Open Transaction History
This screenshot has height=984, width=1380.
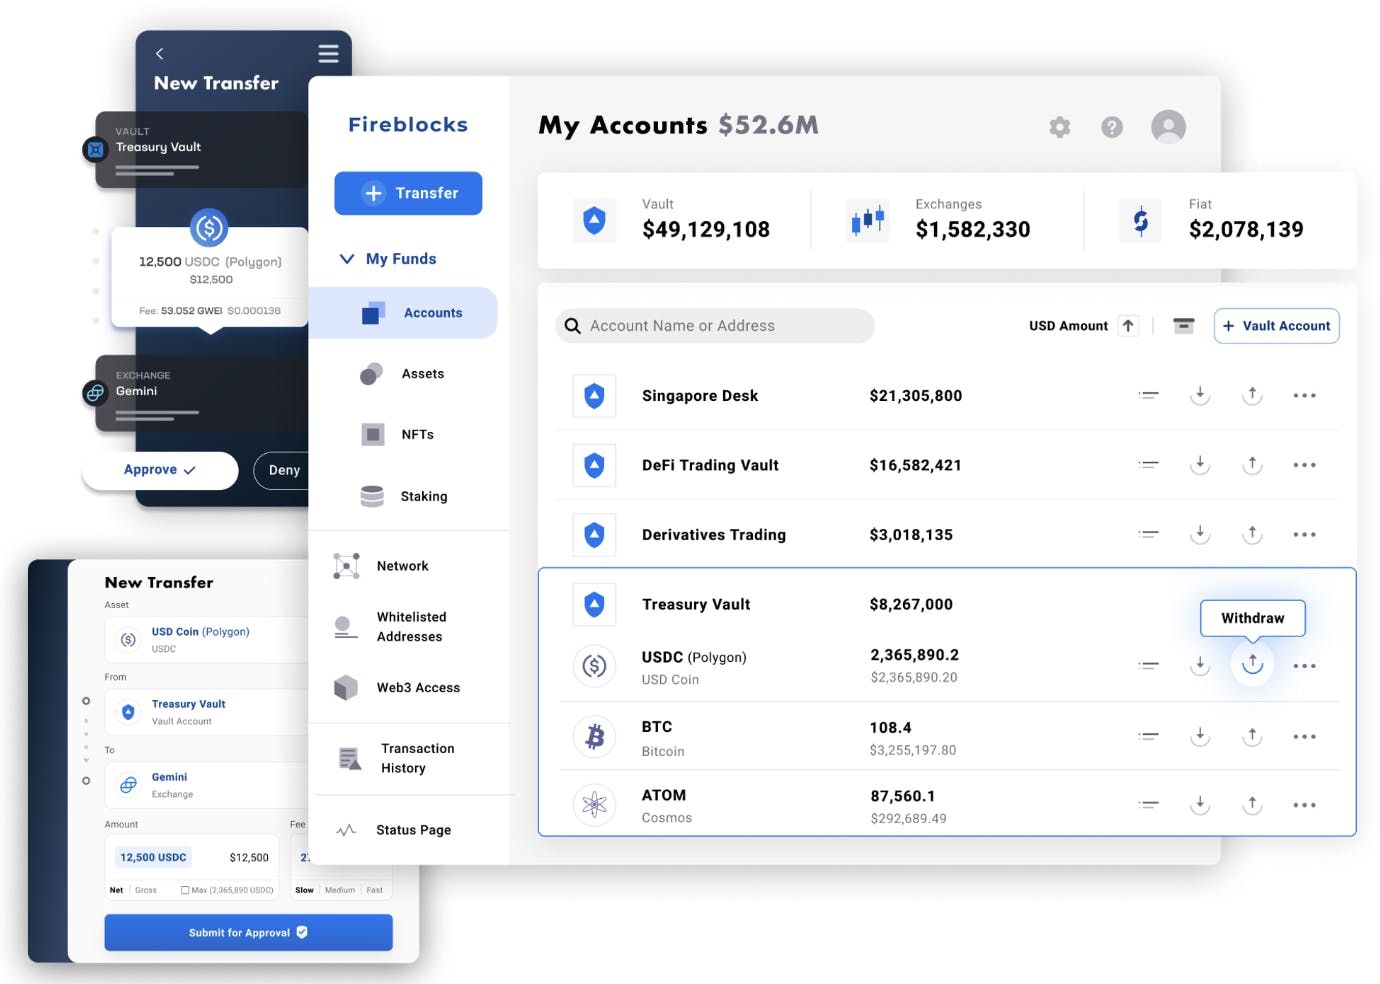click(397, 758)
